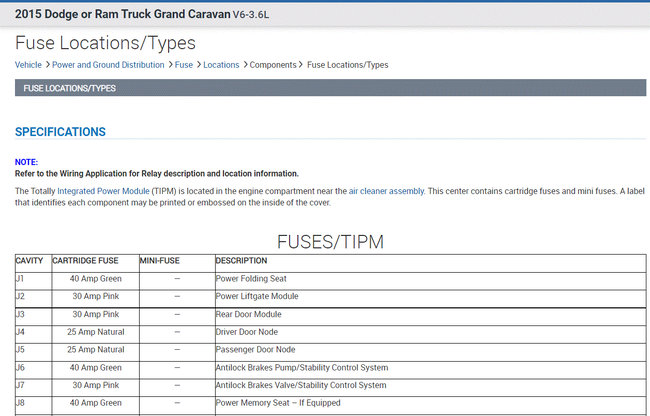The height and width of the screenshot is (416, 650).
Task: Select 'Driver Door Node' description
Action: [x=247, y=332]
